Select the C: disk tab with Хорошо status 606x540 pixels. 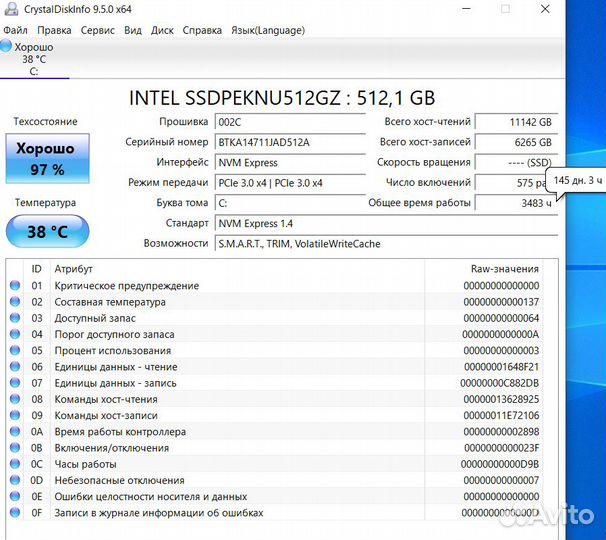(x=34, y=59)
